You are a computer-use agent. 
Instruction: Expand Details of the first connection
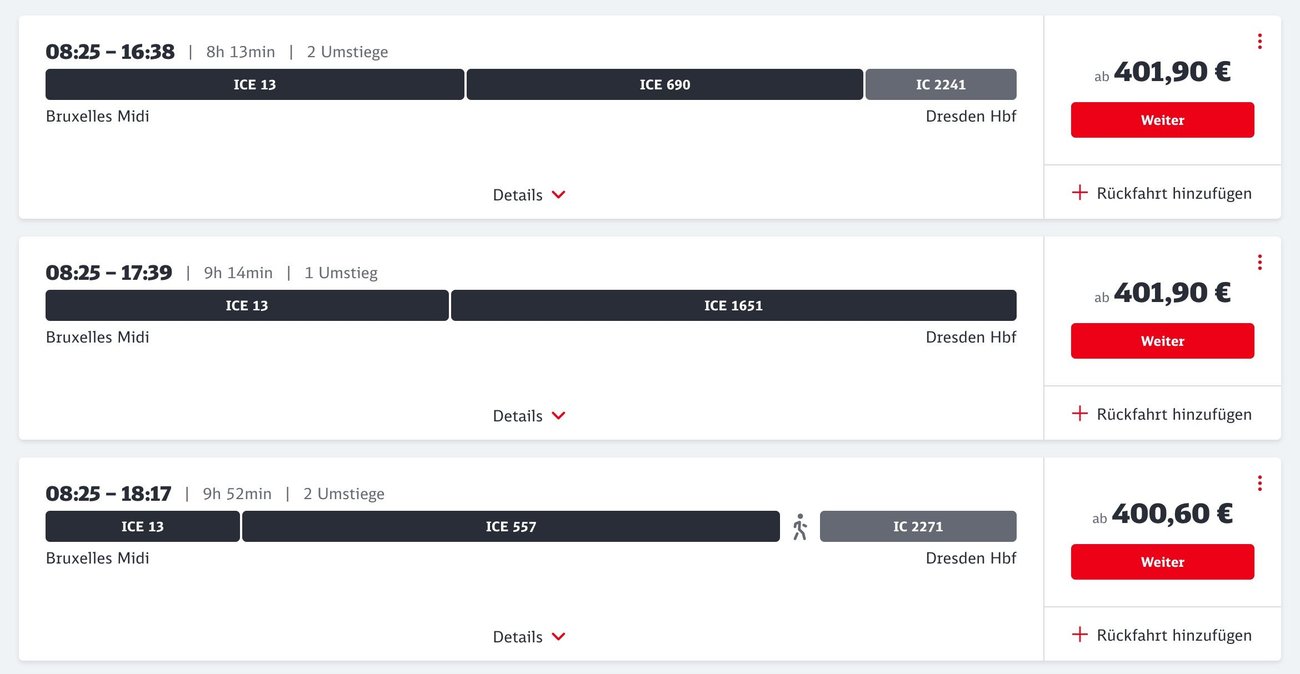point(529,194)
